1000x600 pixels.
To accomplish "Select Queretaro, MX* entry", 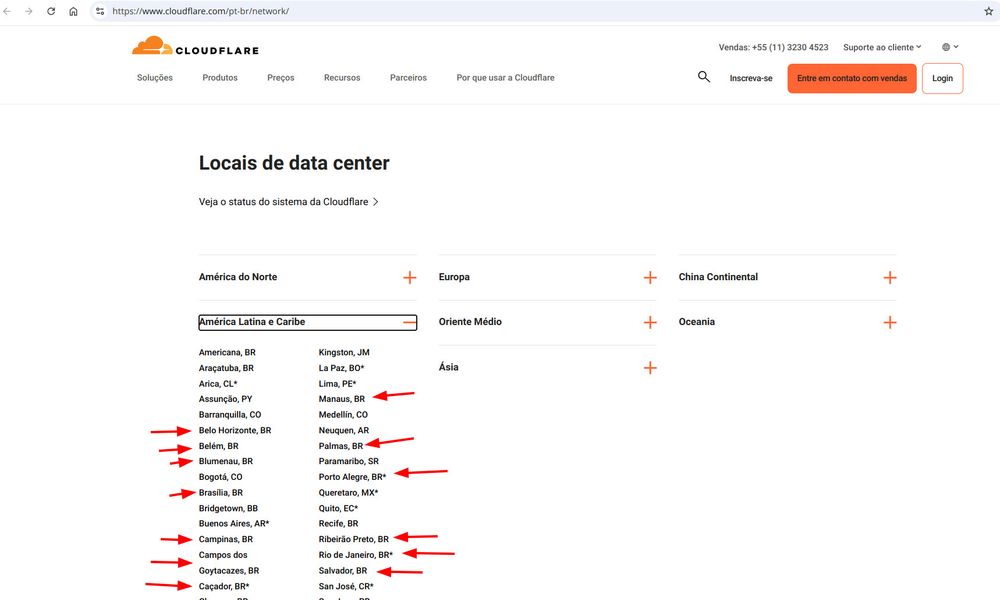I will [x=349, y=493].
